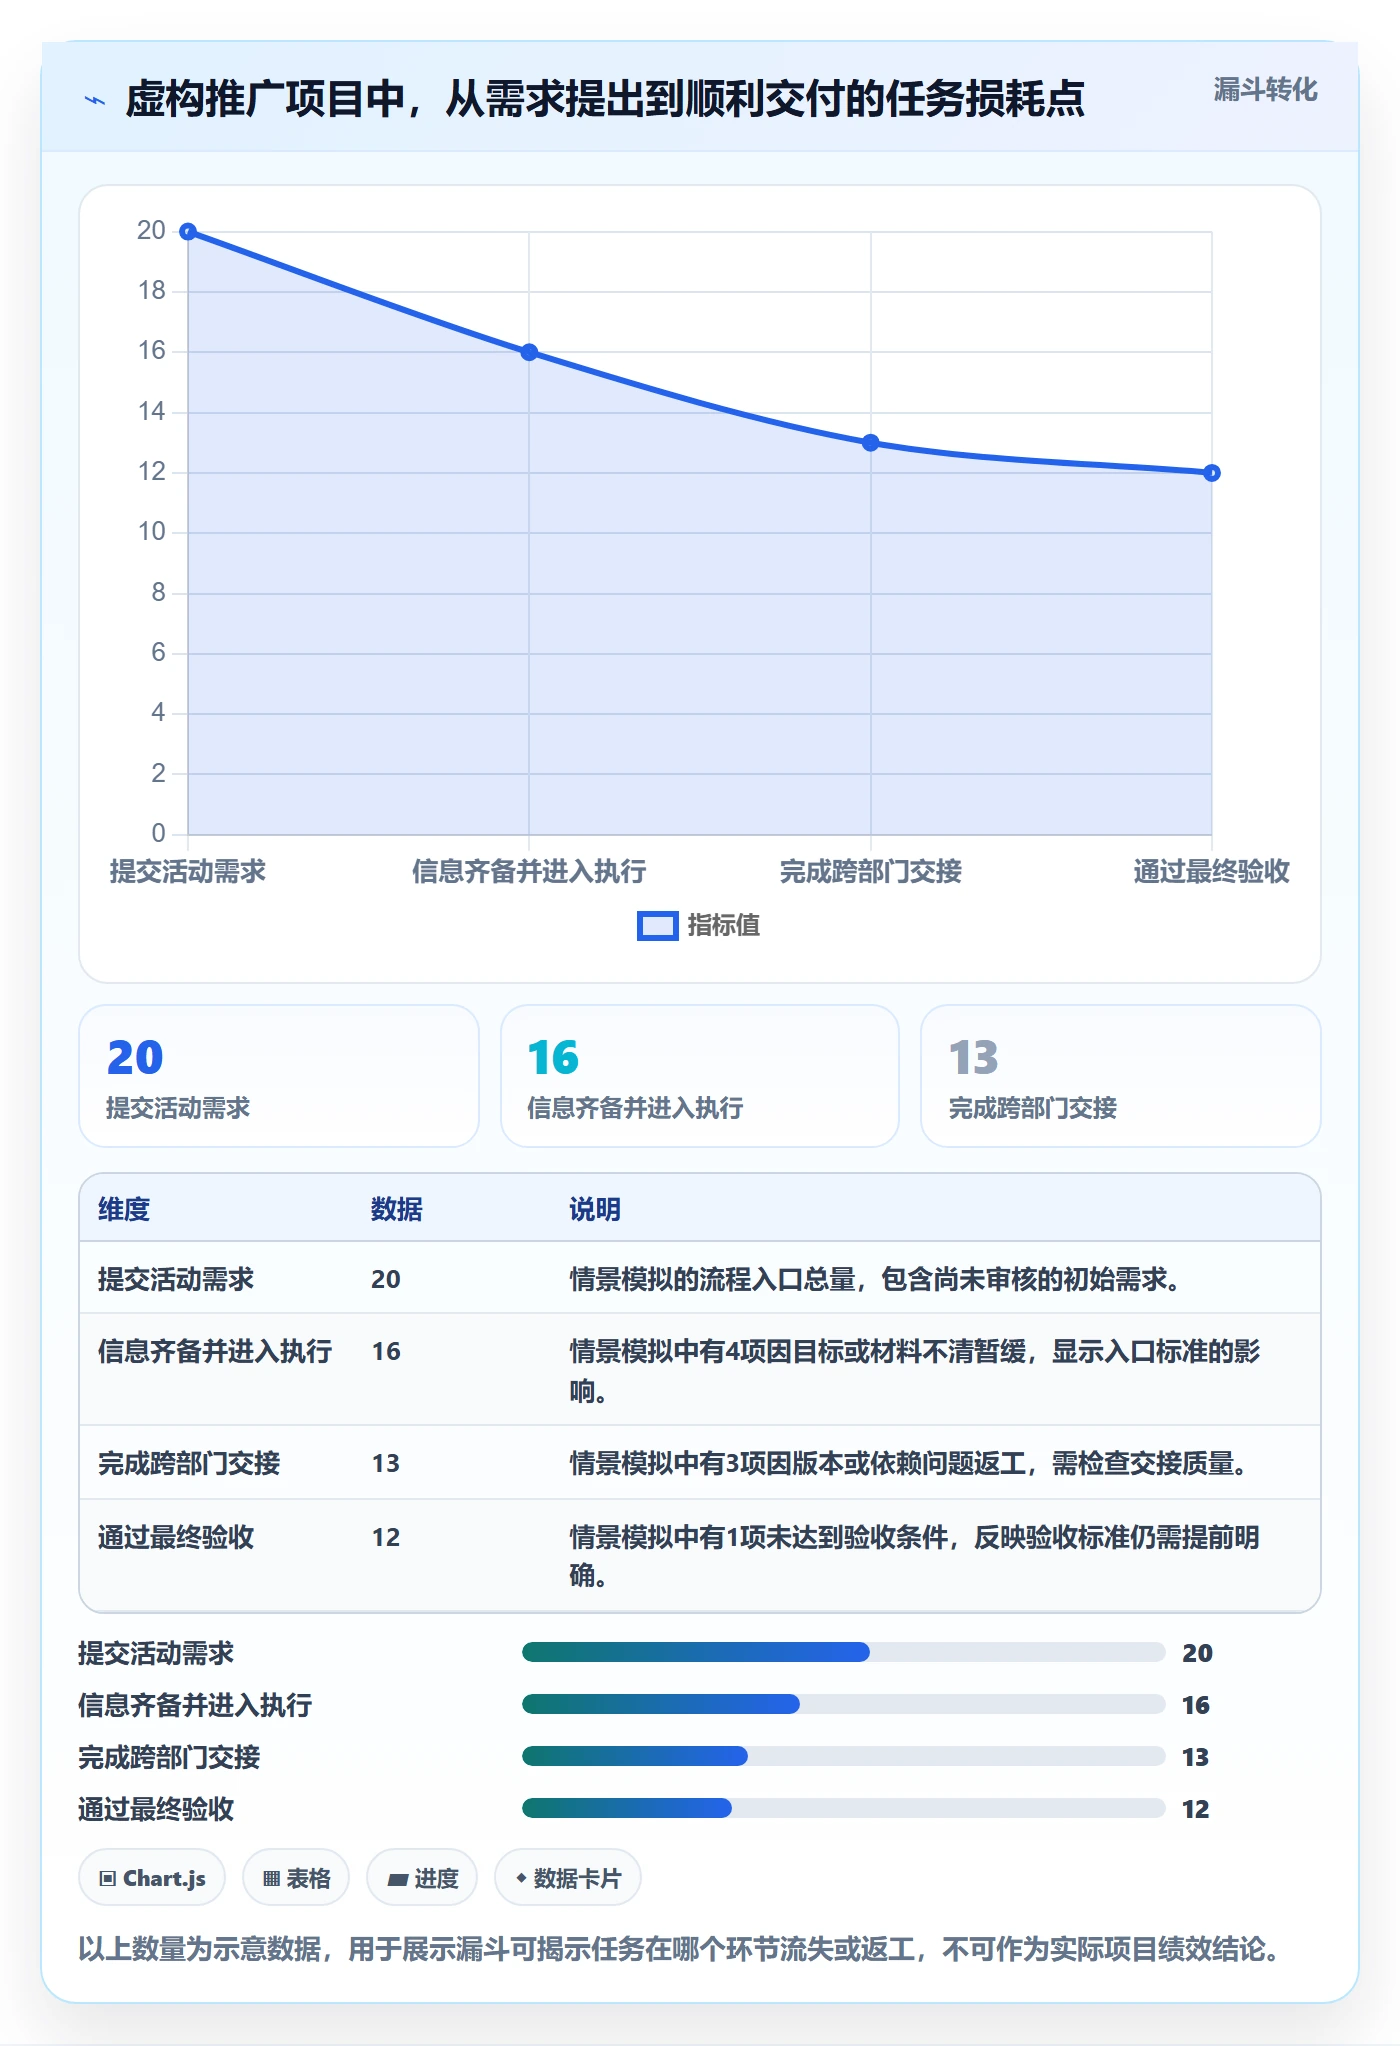Click the chart data point for 提交活动需求
Viewport: 1400px width, 2046px height.
(188, 232)
